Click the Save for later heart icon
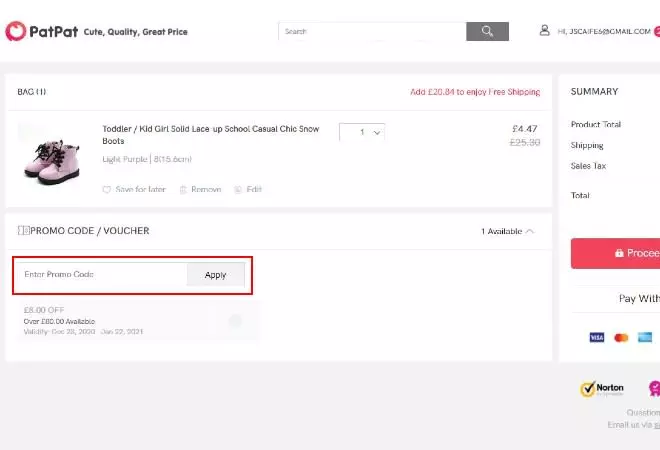The image size is (660, 450). [106, 189]
